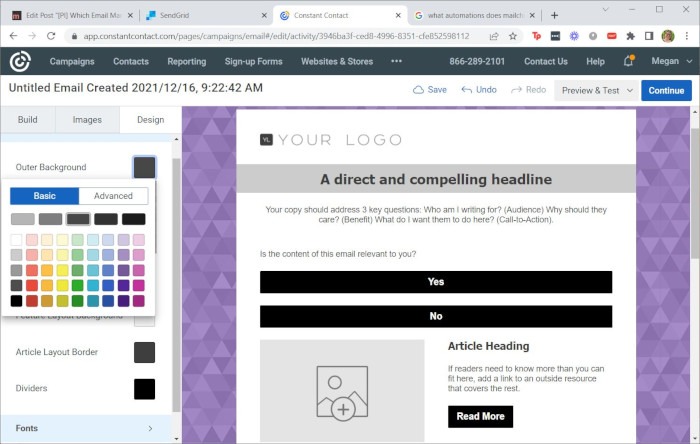Click the email title Untitled Email Created
Image resolution: width=700 pixels, height=444 pixels.
coord(136,87)
